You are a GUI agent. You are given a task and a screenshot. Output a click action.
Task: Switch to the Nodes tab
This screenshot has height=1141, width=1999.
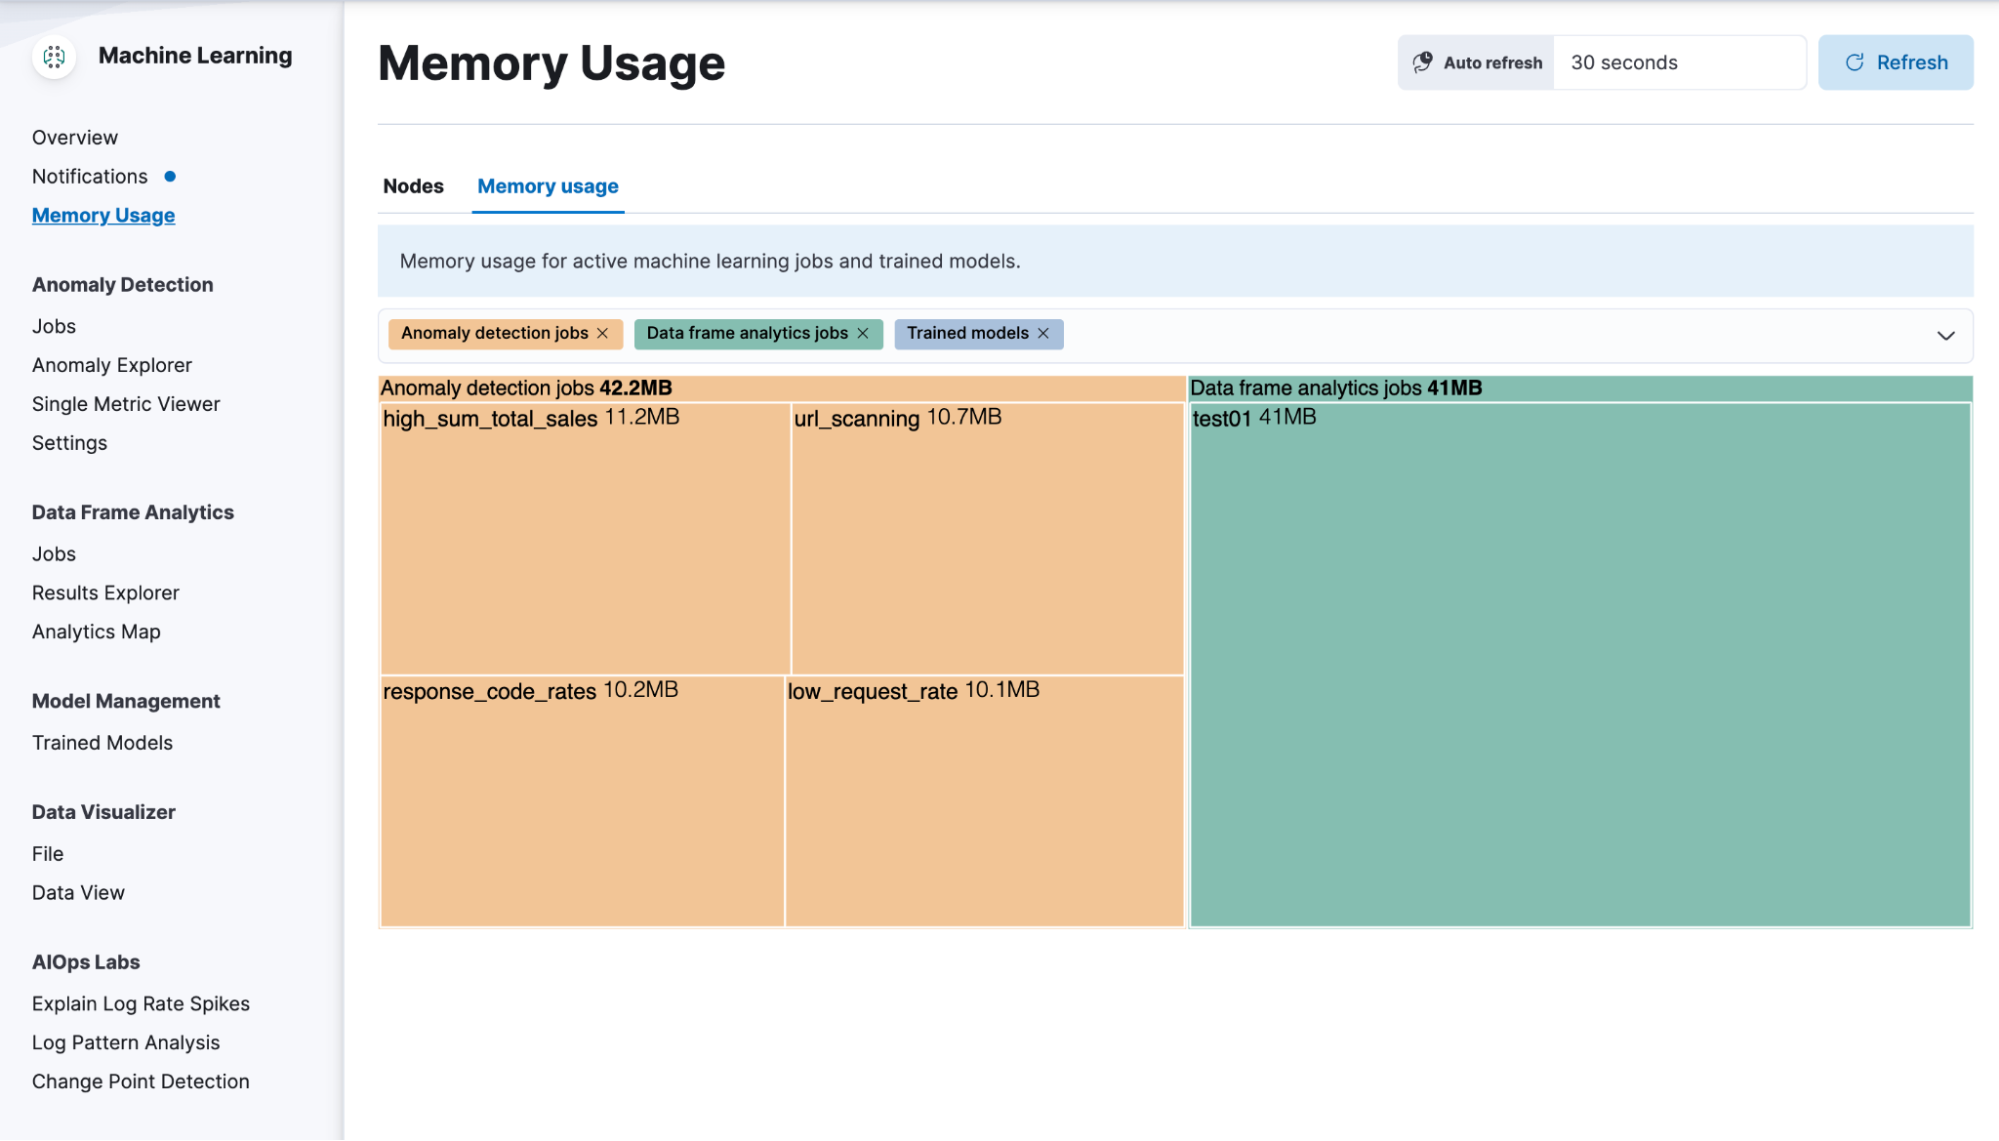click(413, 185)
